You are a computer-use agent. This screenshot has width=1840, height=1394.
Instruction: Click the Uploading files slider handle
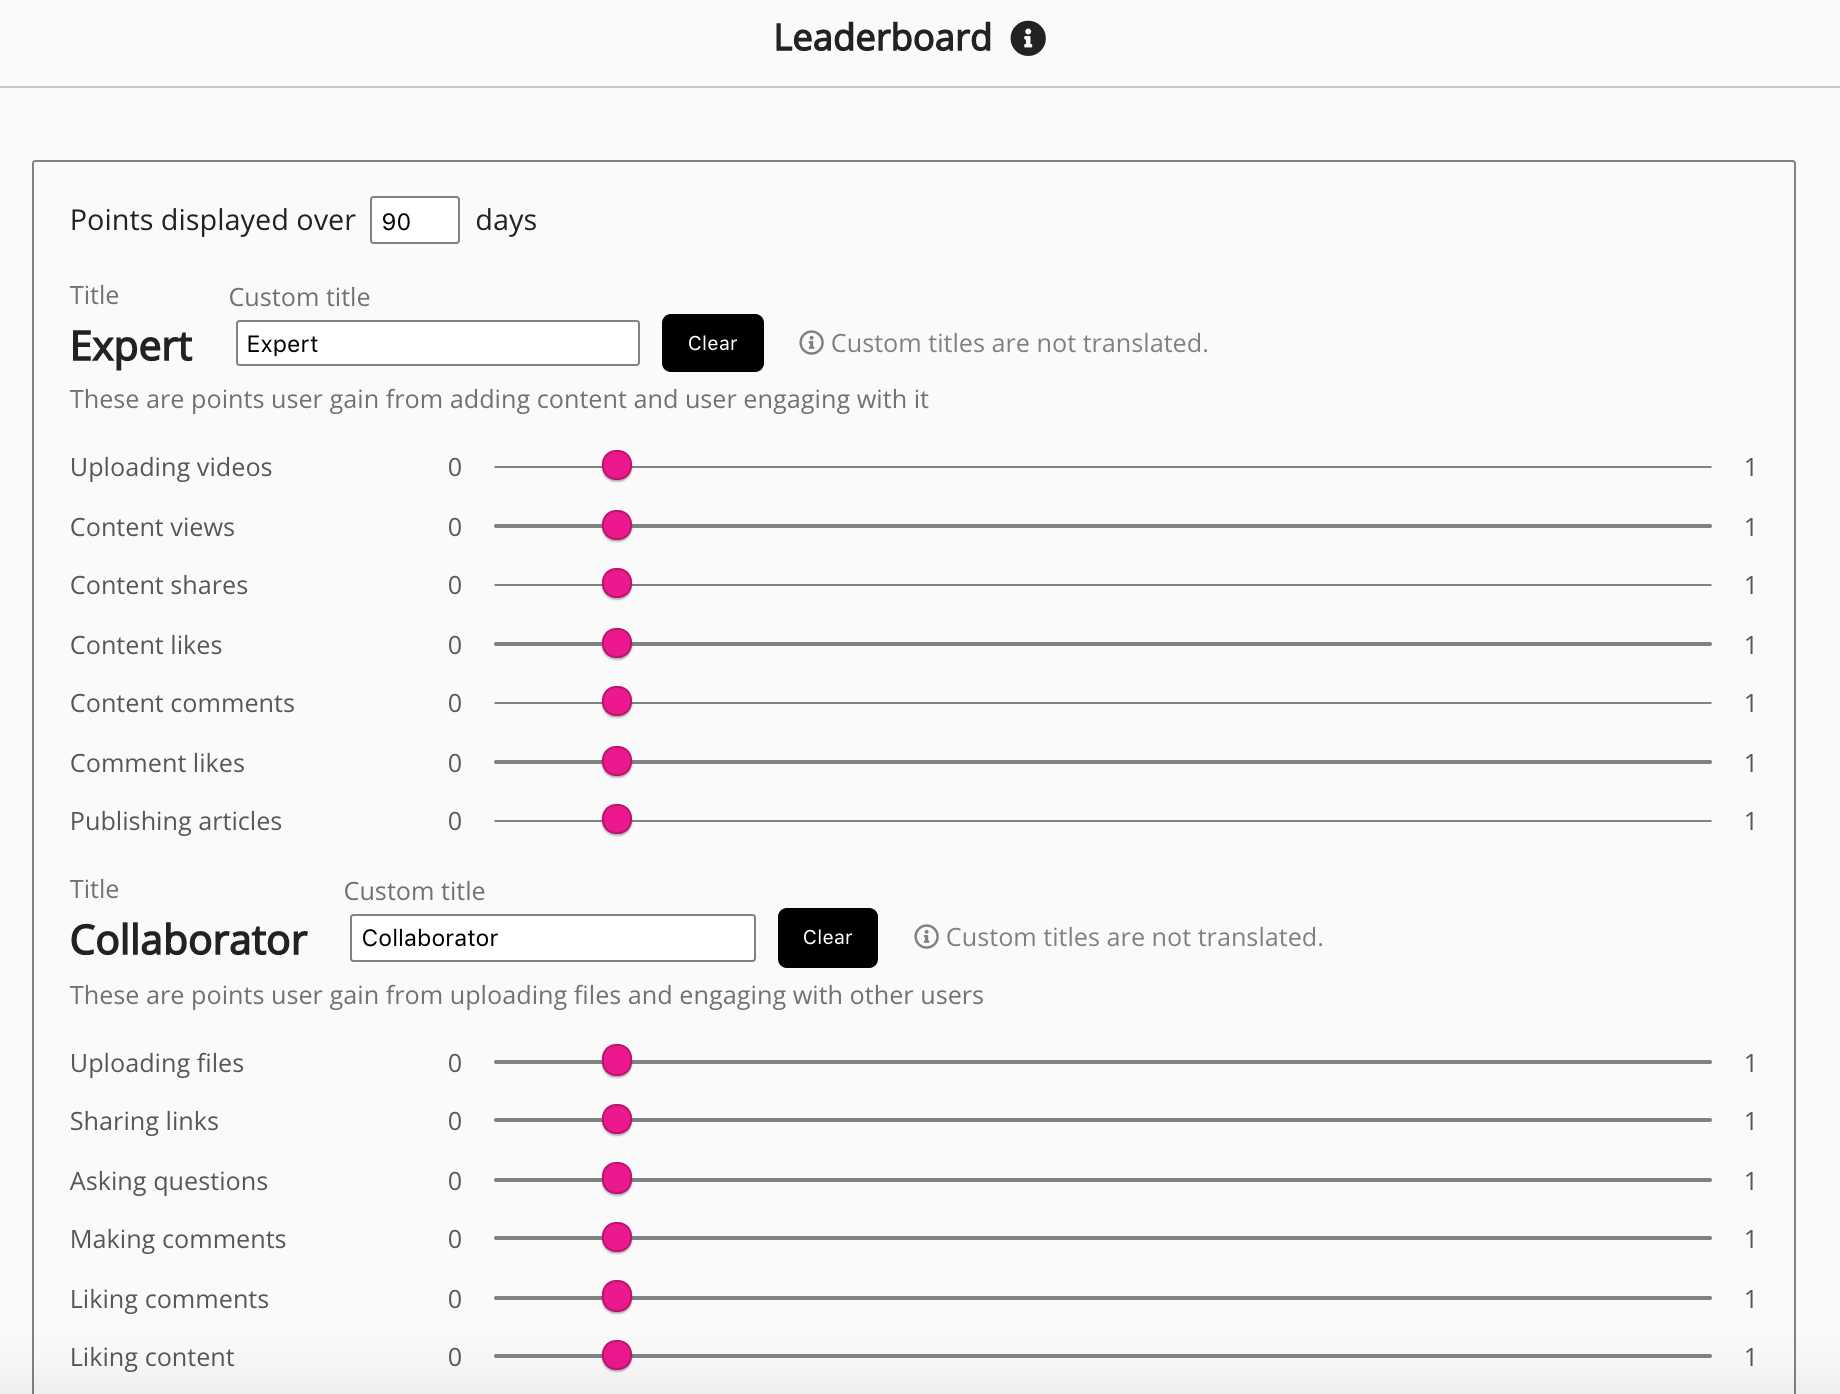pos(617,1061)
